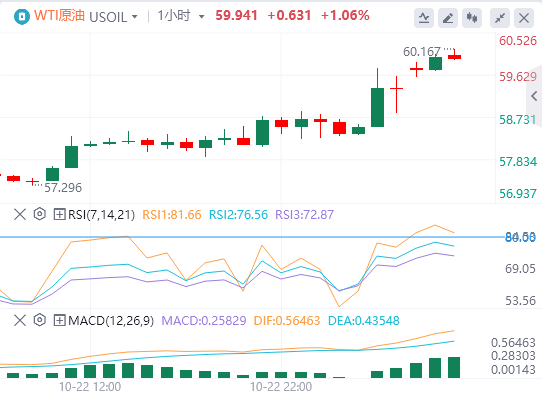
Task: Remove the MACD indicator panel
Action: (x=20, y=320)
